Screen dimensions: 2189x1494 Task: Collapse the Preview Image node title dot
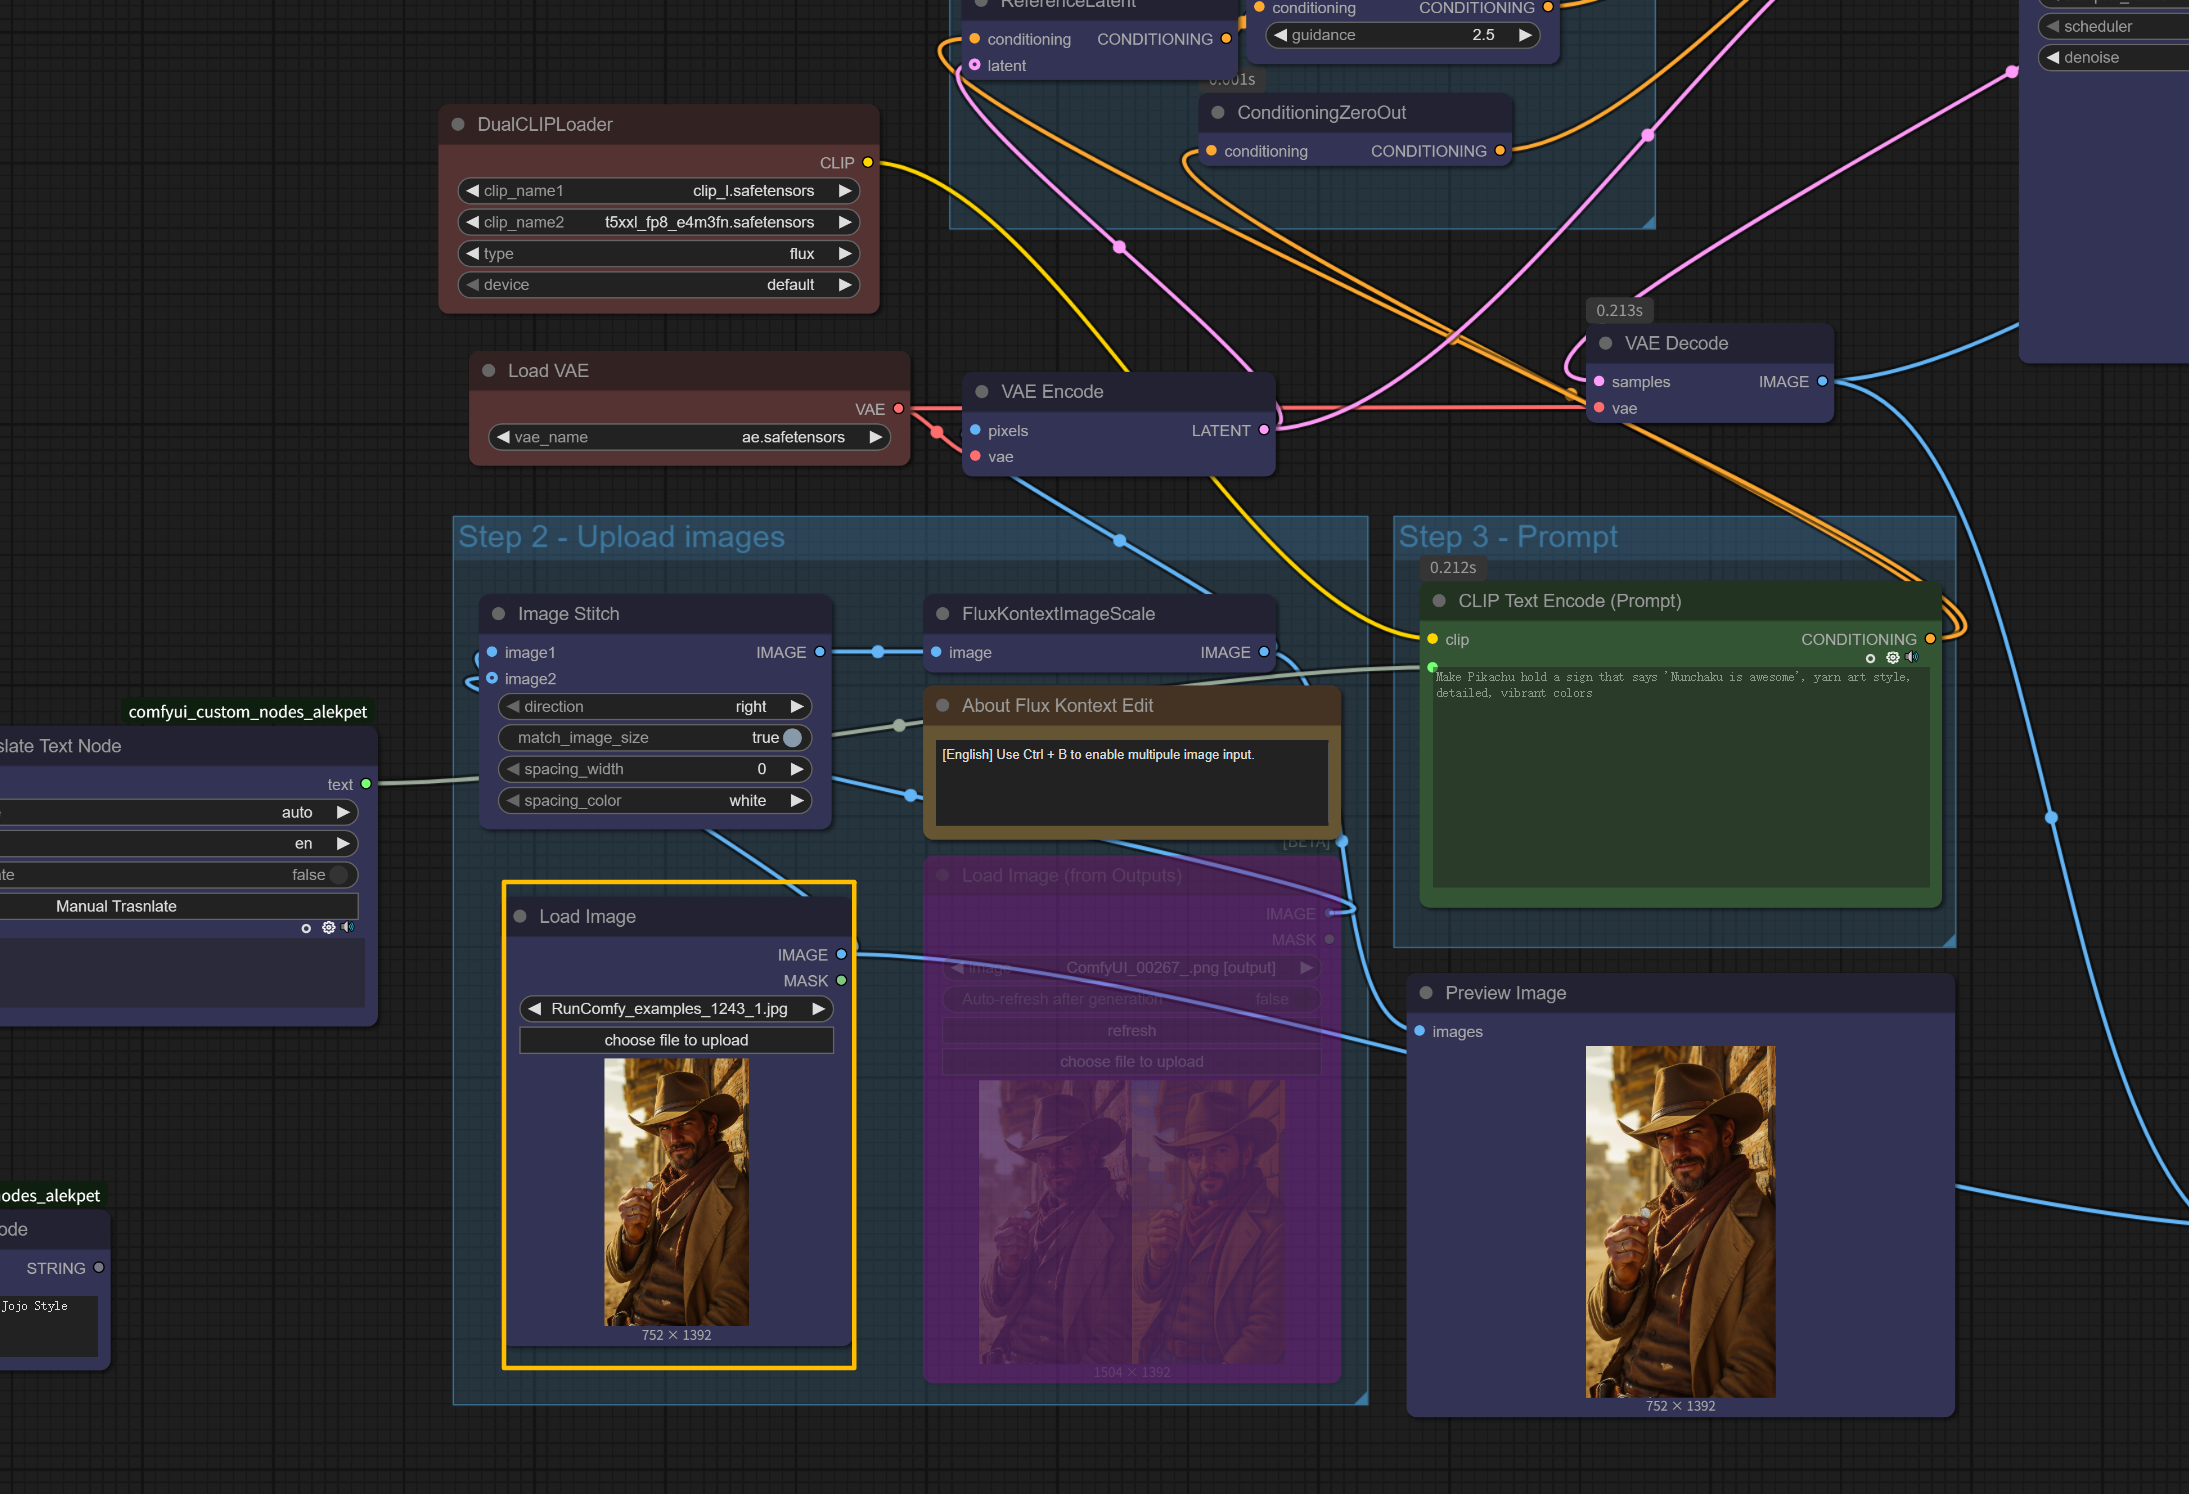click(1426, 993)
